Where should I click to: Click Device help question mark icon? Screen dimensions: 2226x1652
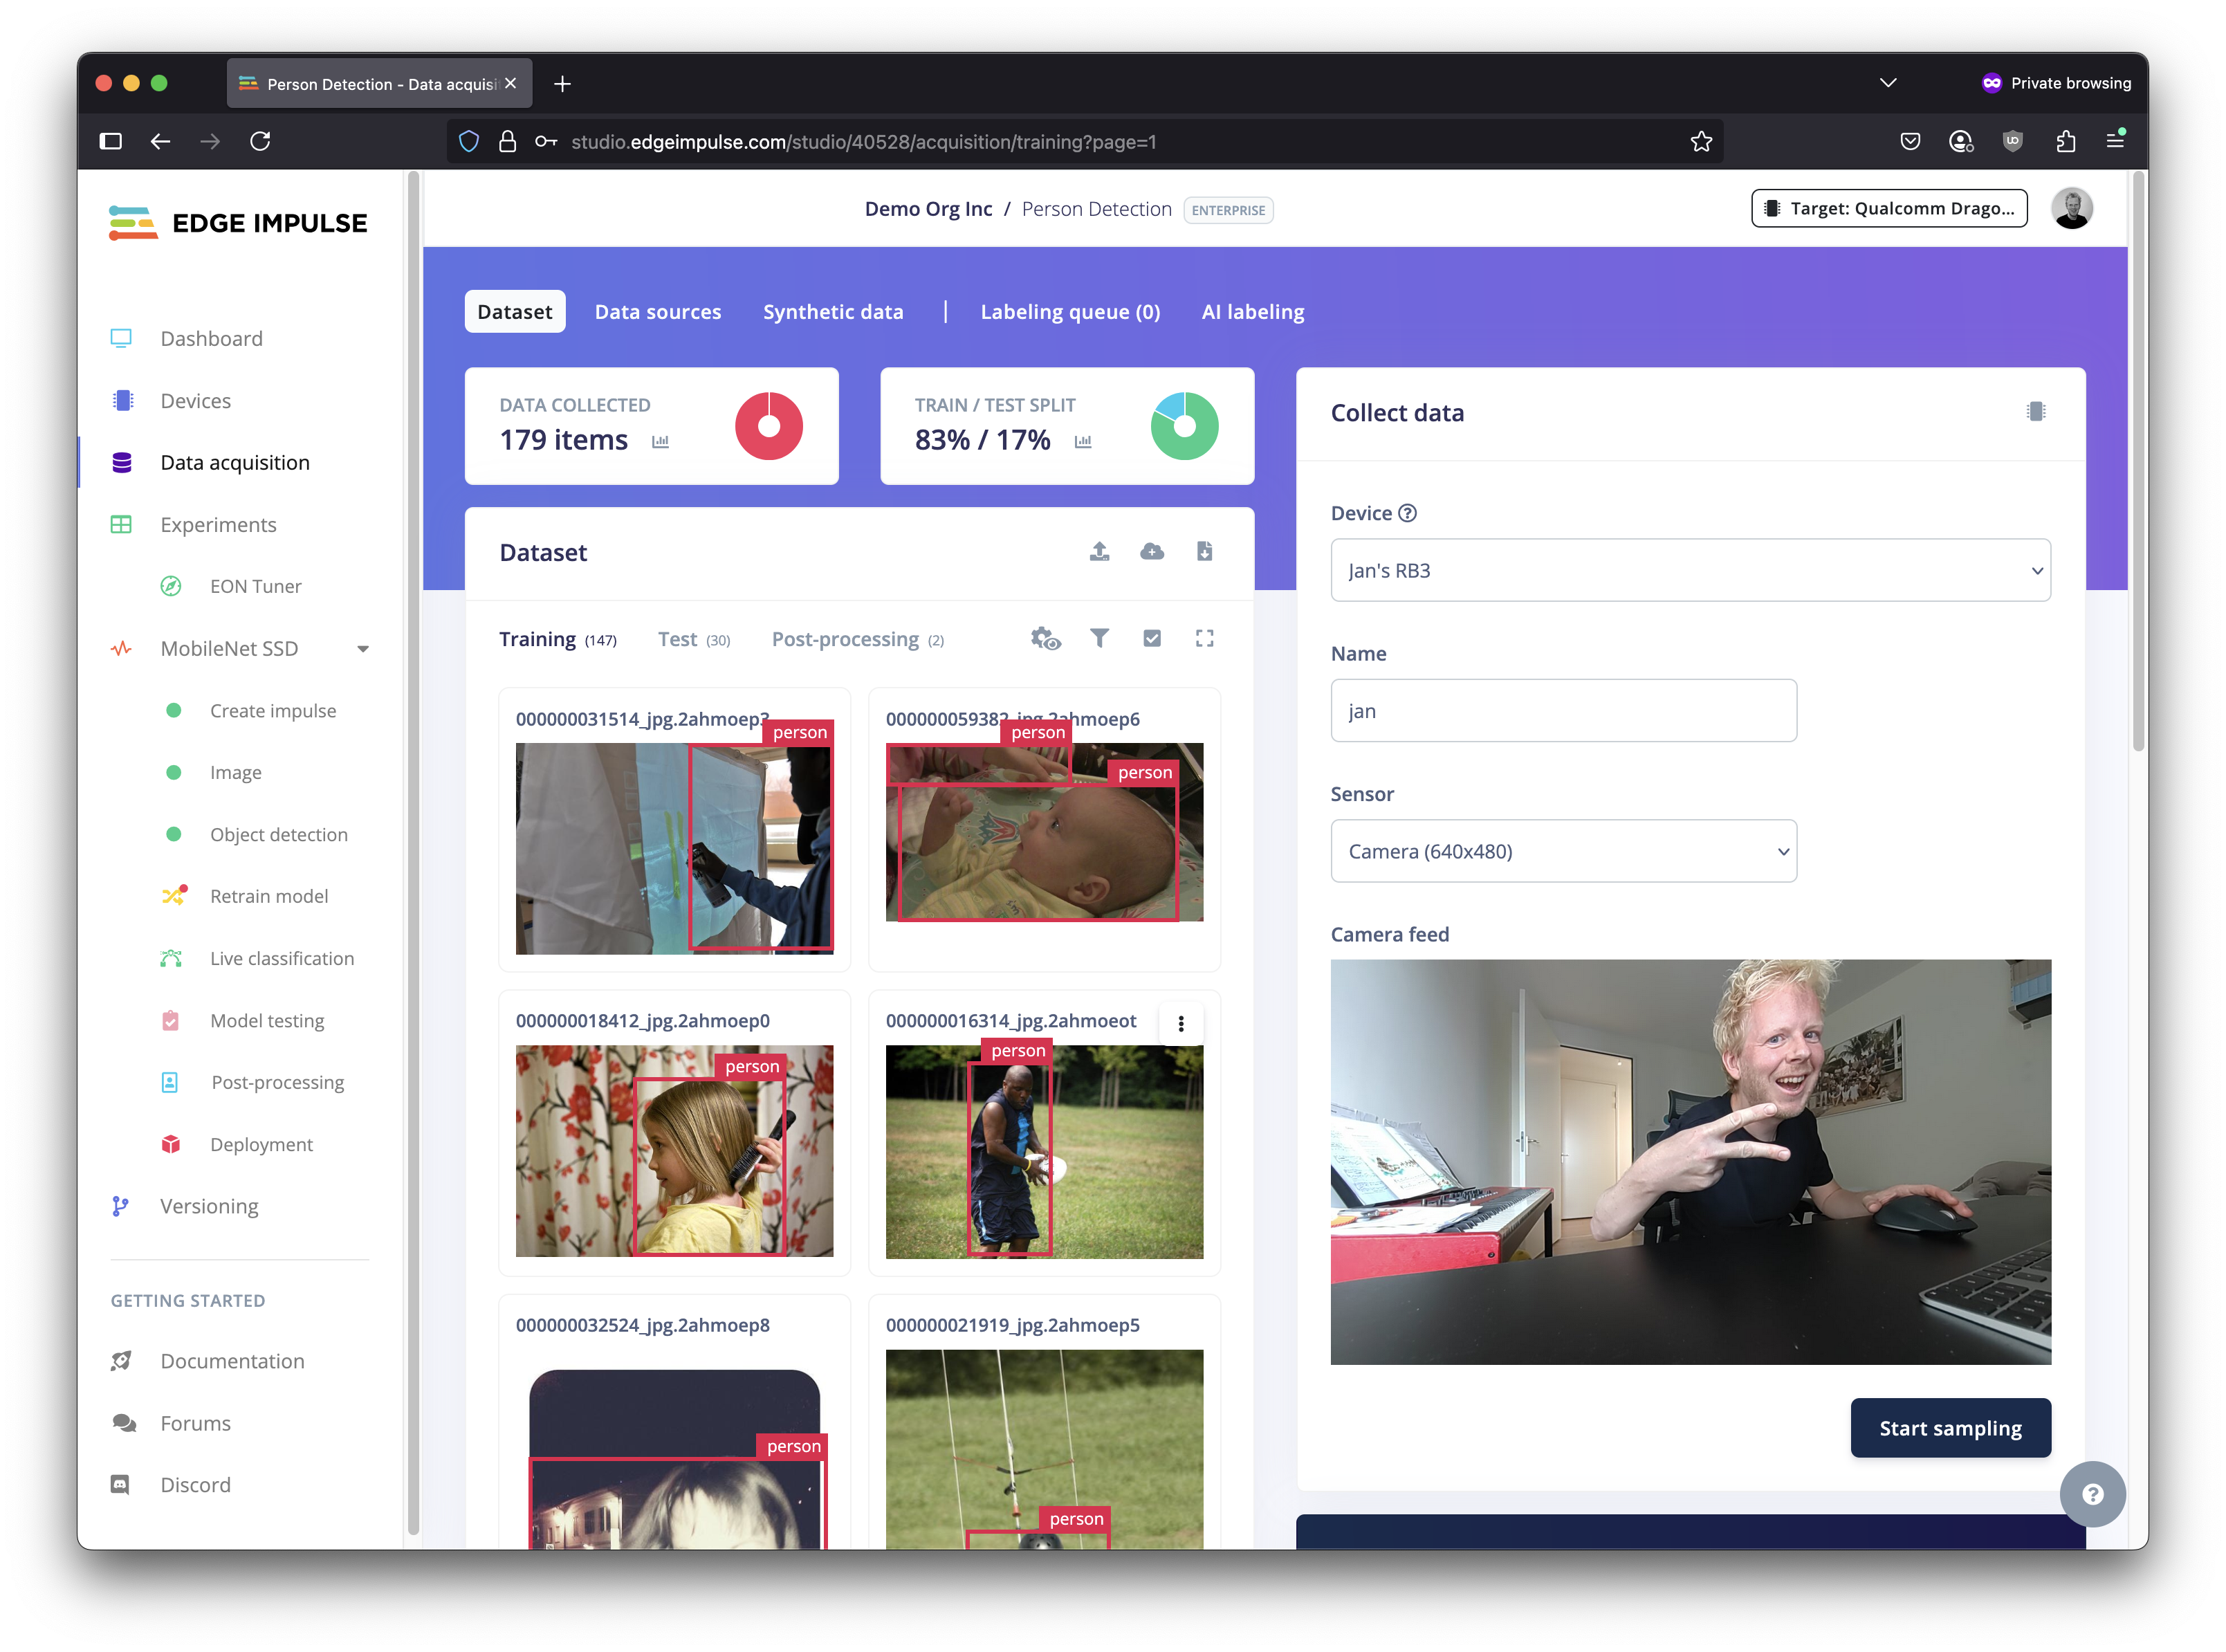(1407, 513)
